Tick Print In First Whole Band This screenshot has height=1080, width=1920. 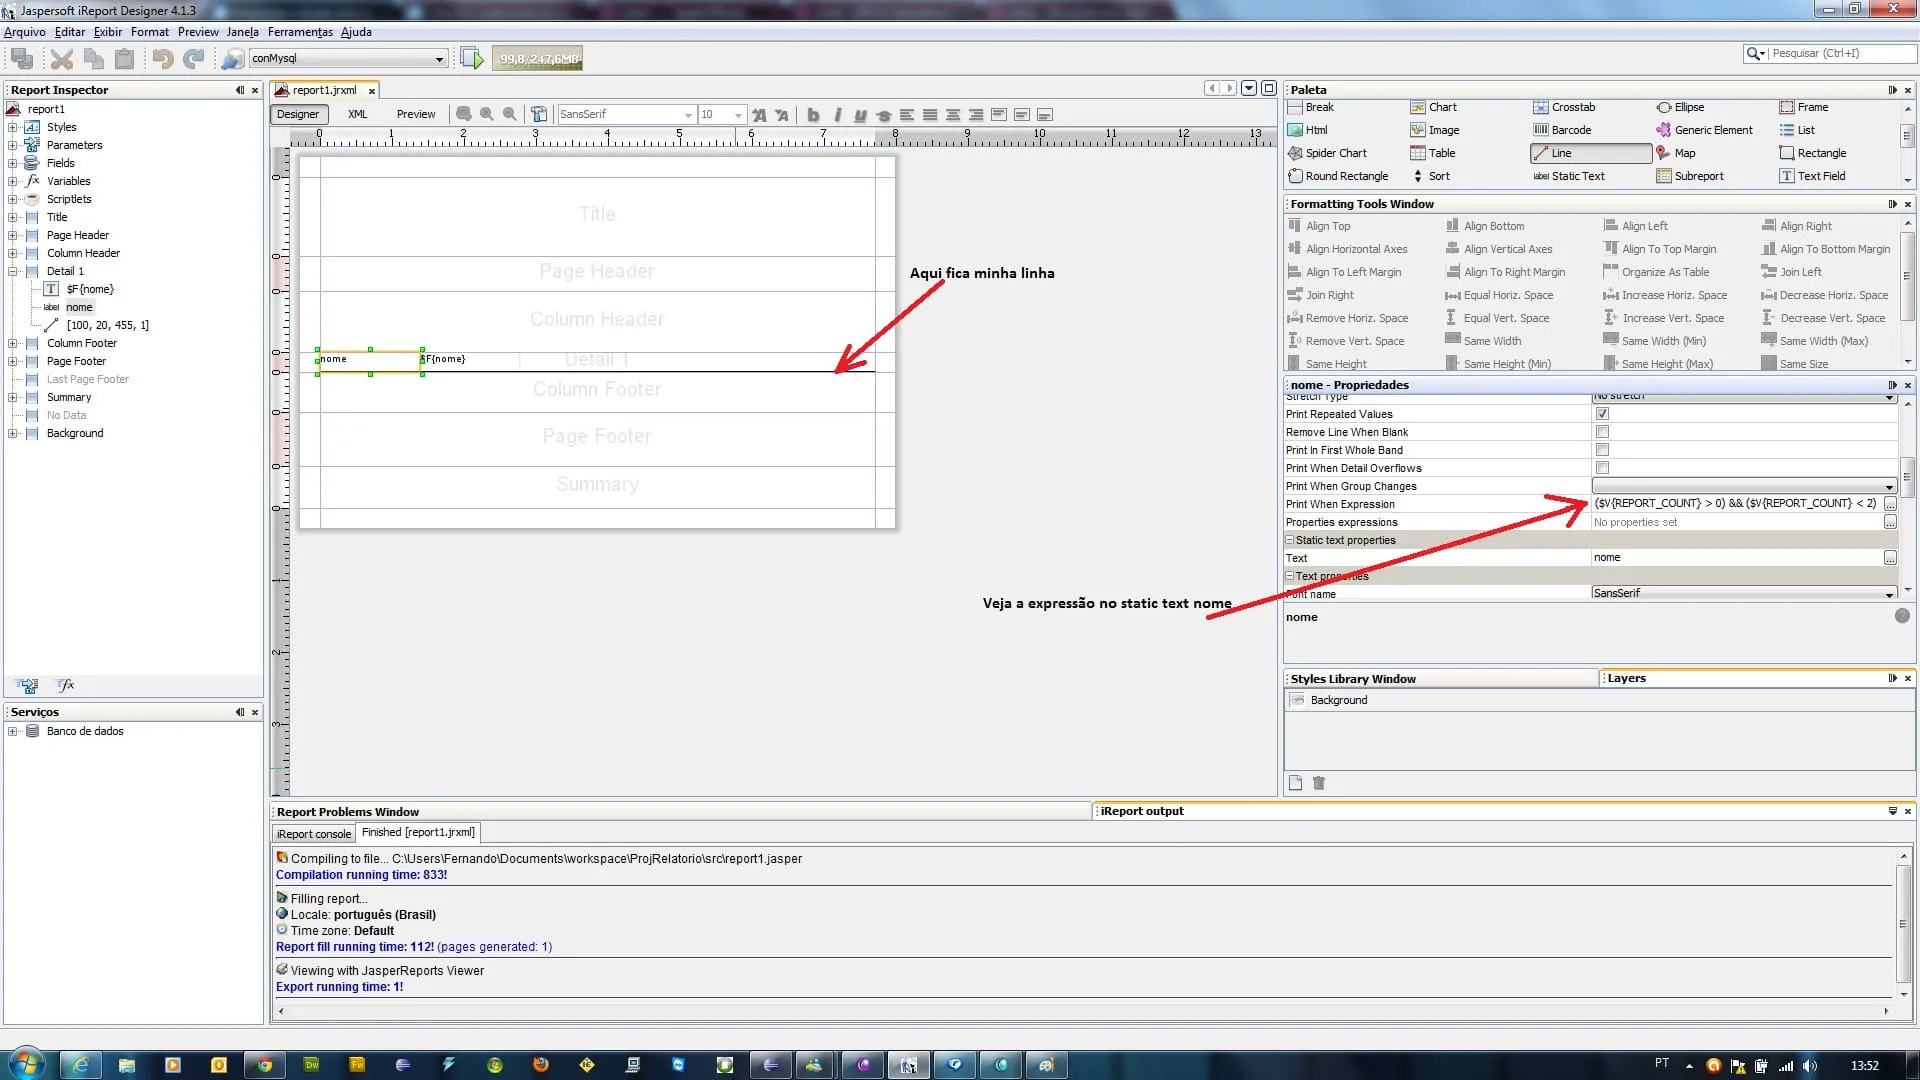[1602, 450]
